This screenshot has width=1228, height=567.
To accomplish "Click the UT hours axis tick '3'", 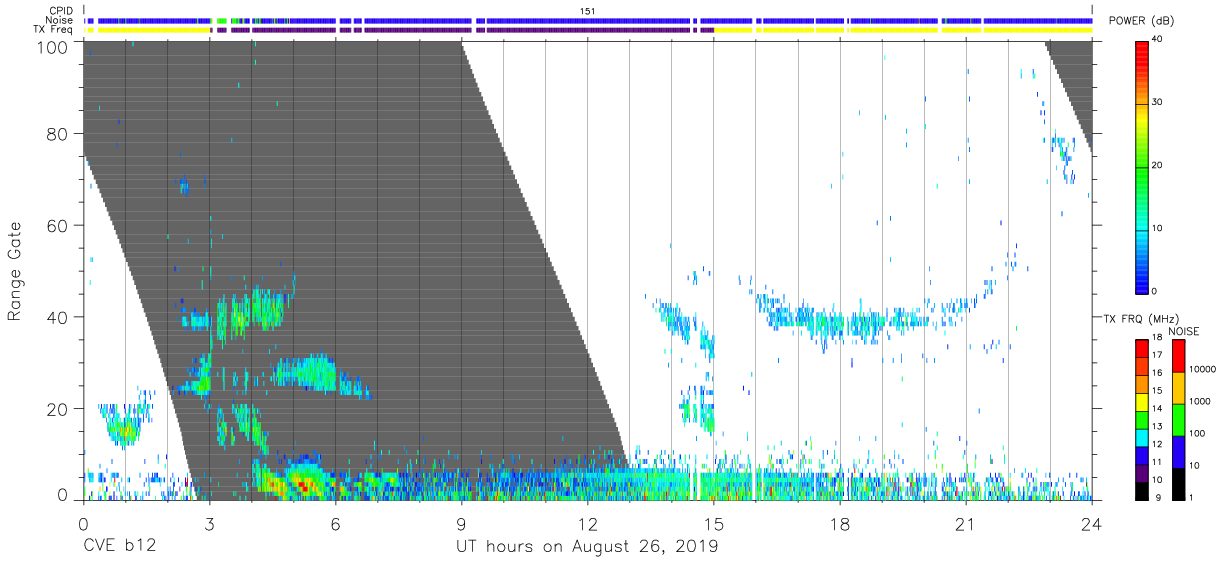I will (x=210, y=524).
